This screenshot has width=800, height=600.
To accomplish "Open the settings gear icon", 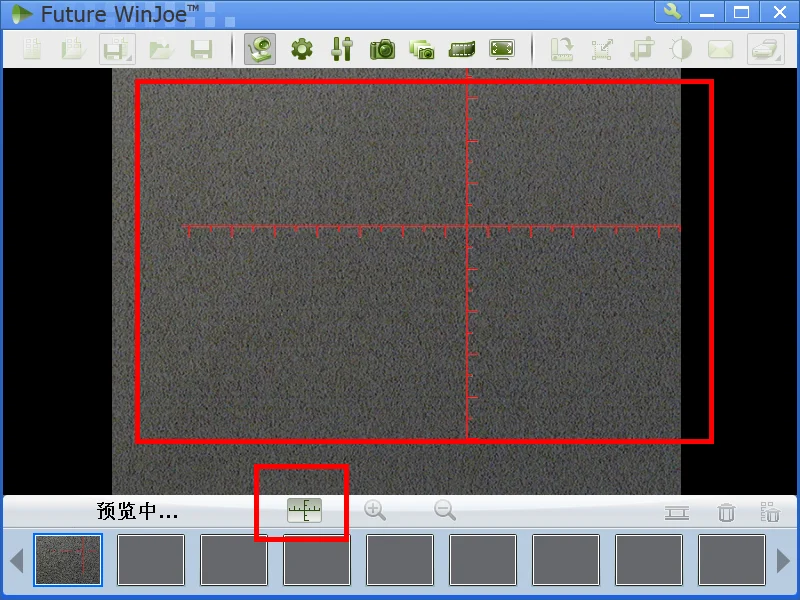I will pyautogui.click(x=301, y=49).
